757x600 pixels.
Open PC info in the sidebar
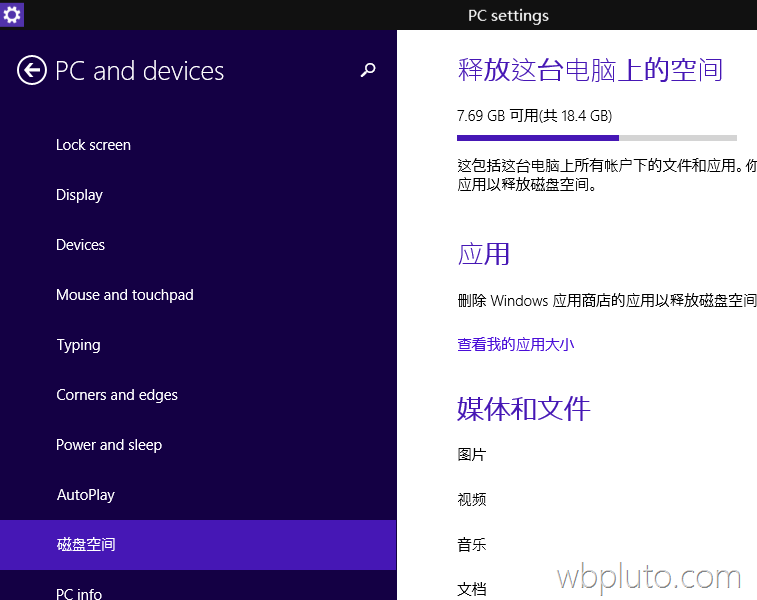tap(79, 593)
